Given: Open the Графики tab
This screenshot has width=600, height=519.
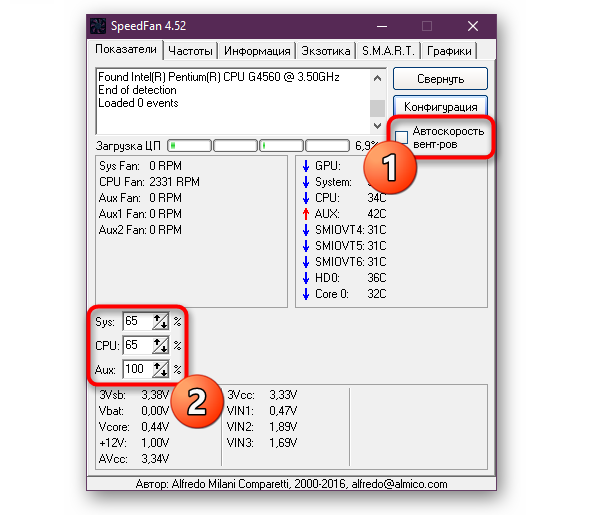Looking at the screenshot, I should tap(449, 51).
